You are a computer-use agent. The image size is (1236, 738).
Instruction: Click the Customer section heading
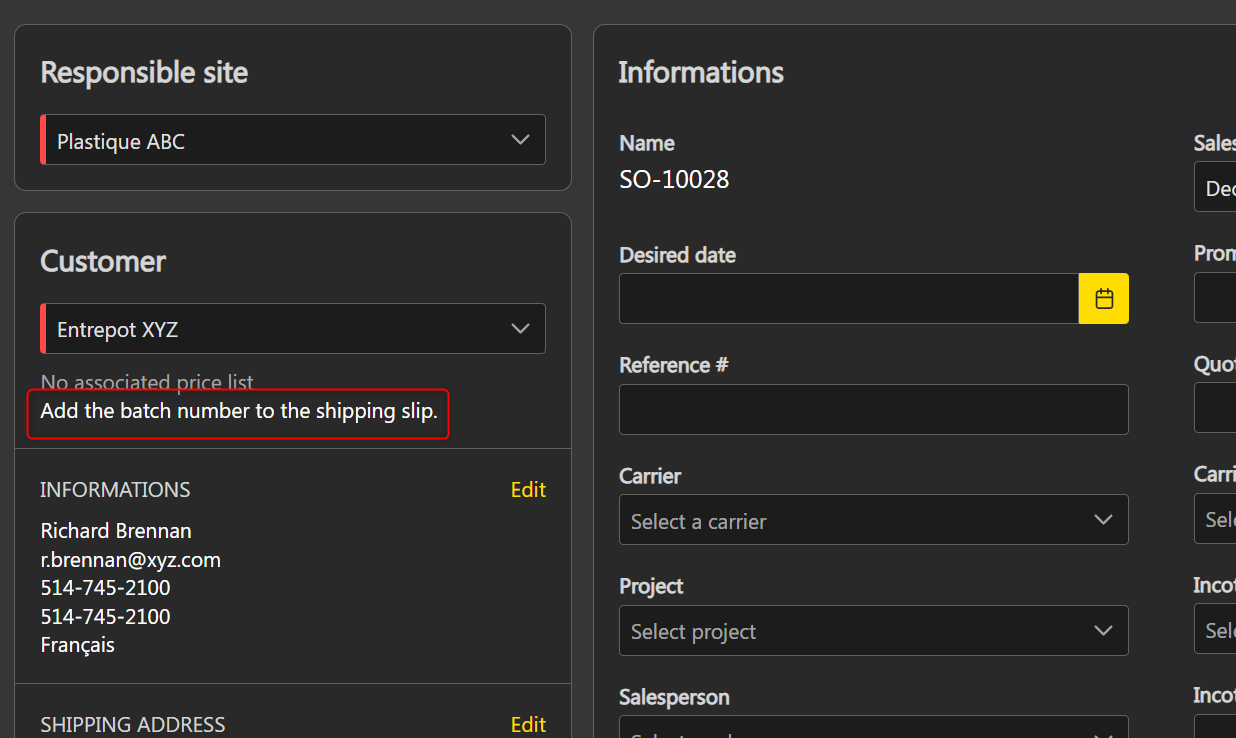pos(103,262)
